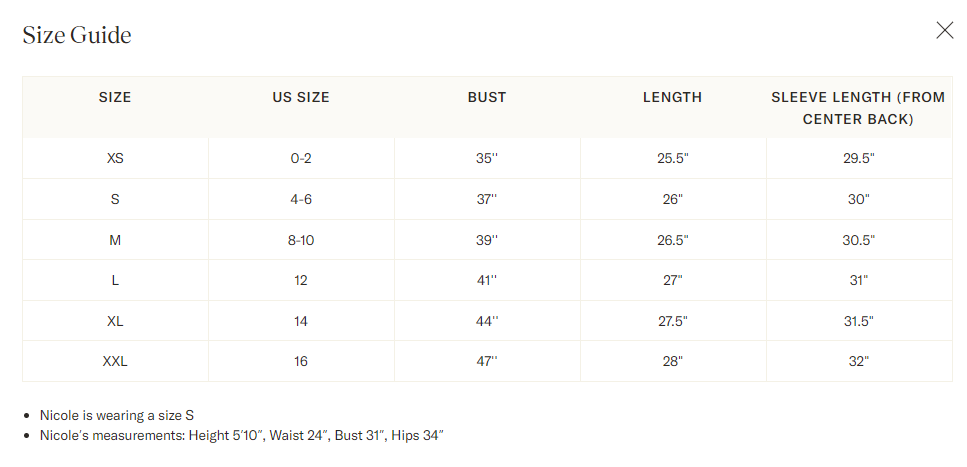Click the Size Guide heading
The image size is (967, 467).
77,35
